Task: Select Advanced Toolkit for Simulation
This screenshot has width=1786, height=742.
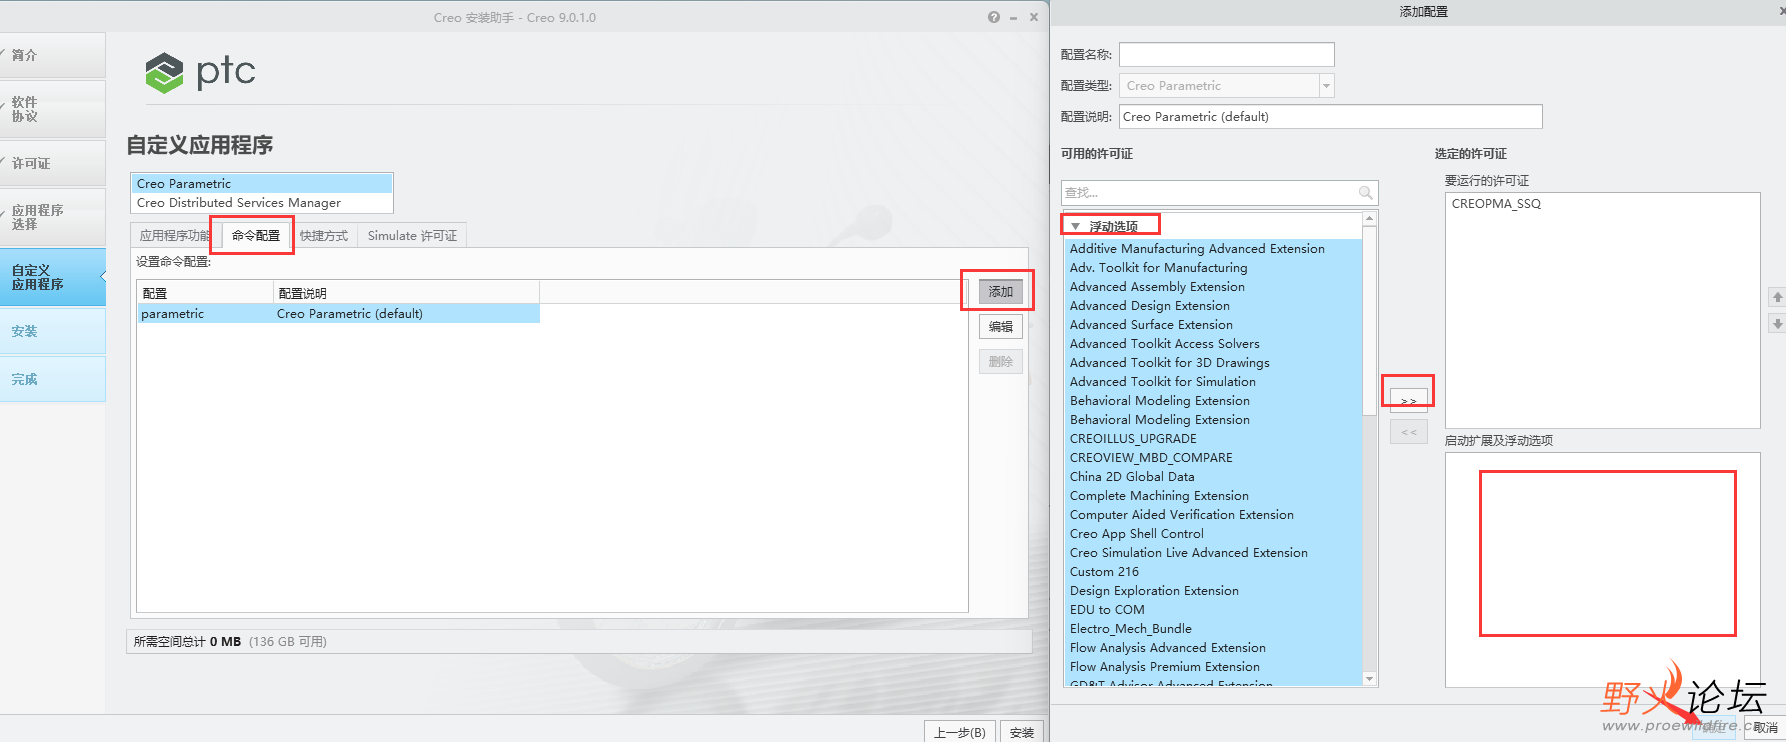Action: [1212, 382]
